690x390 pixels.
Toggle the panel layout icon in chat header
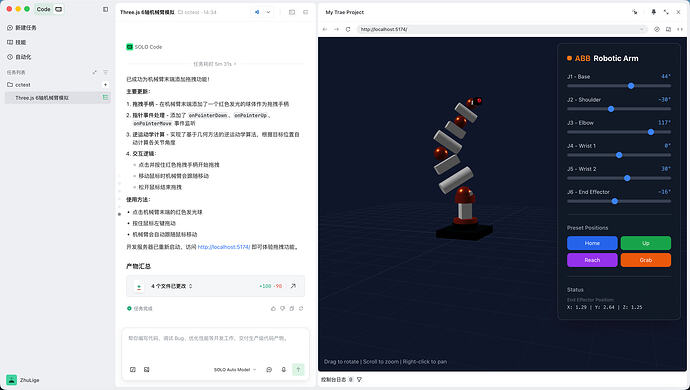point(292,12)
